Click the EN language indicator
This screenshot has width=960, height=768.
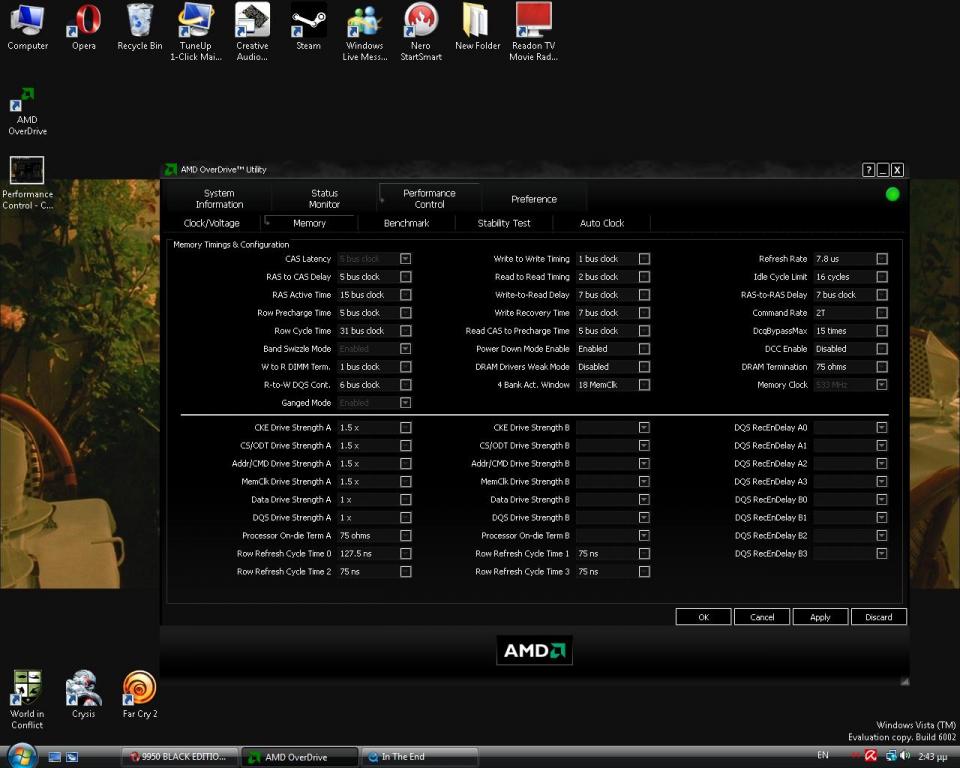click(823, 755)
